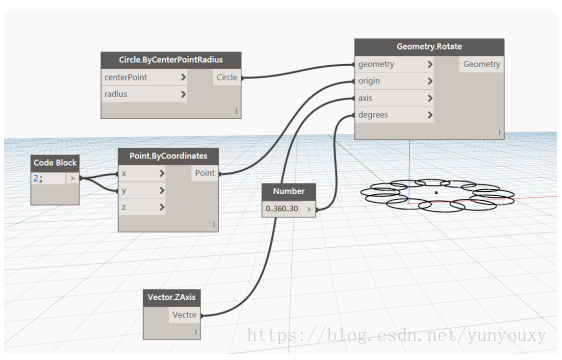
Task: Select the centerPoint input port
Action: click(x=144, y=77)
